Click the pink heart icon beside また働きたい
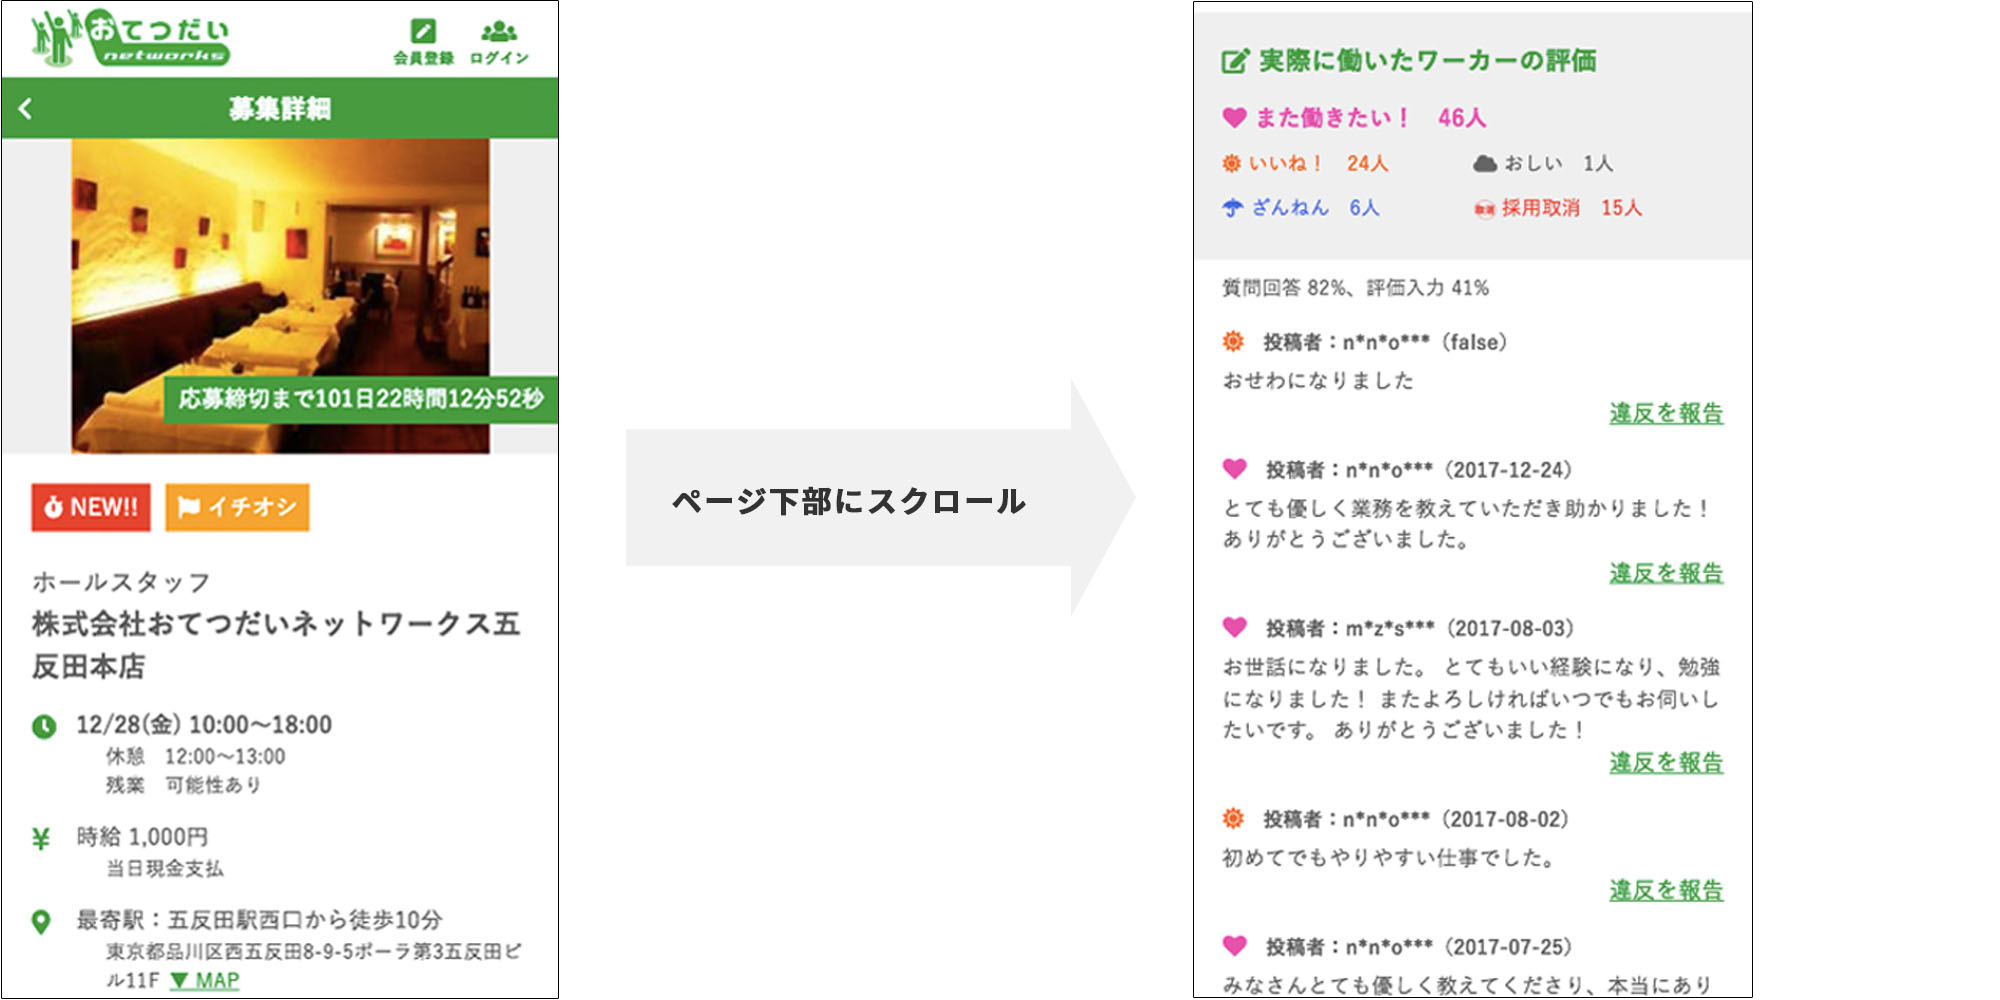 tap(1235, 118)
